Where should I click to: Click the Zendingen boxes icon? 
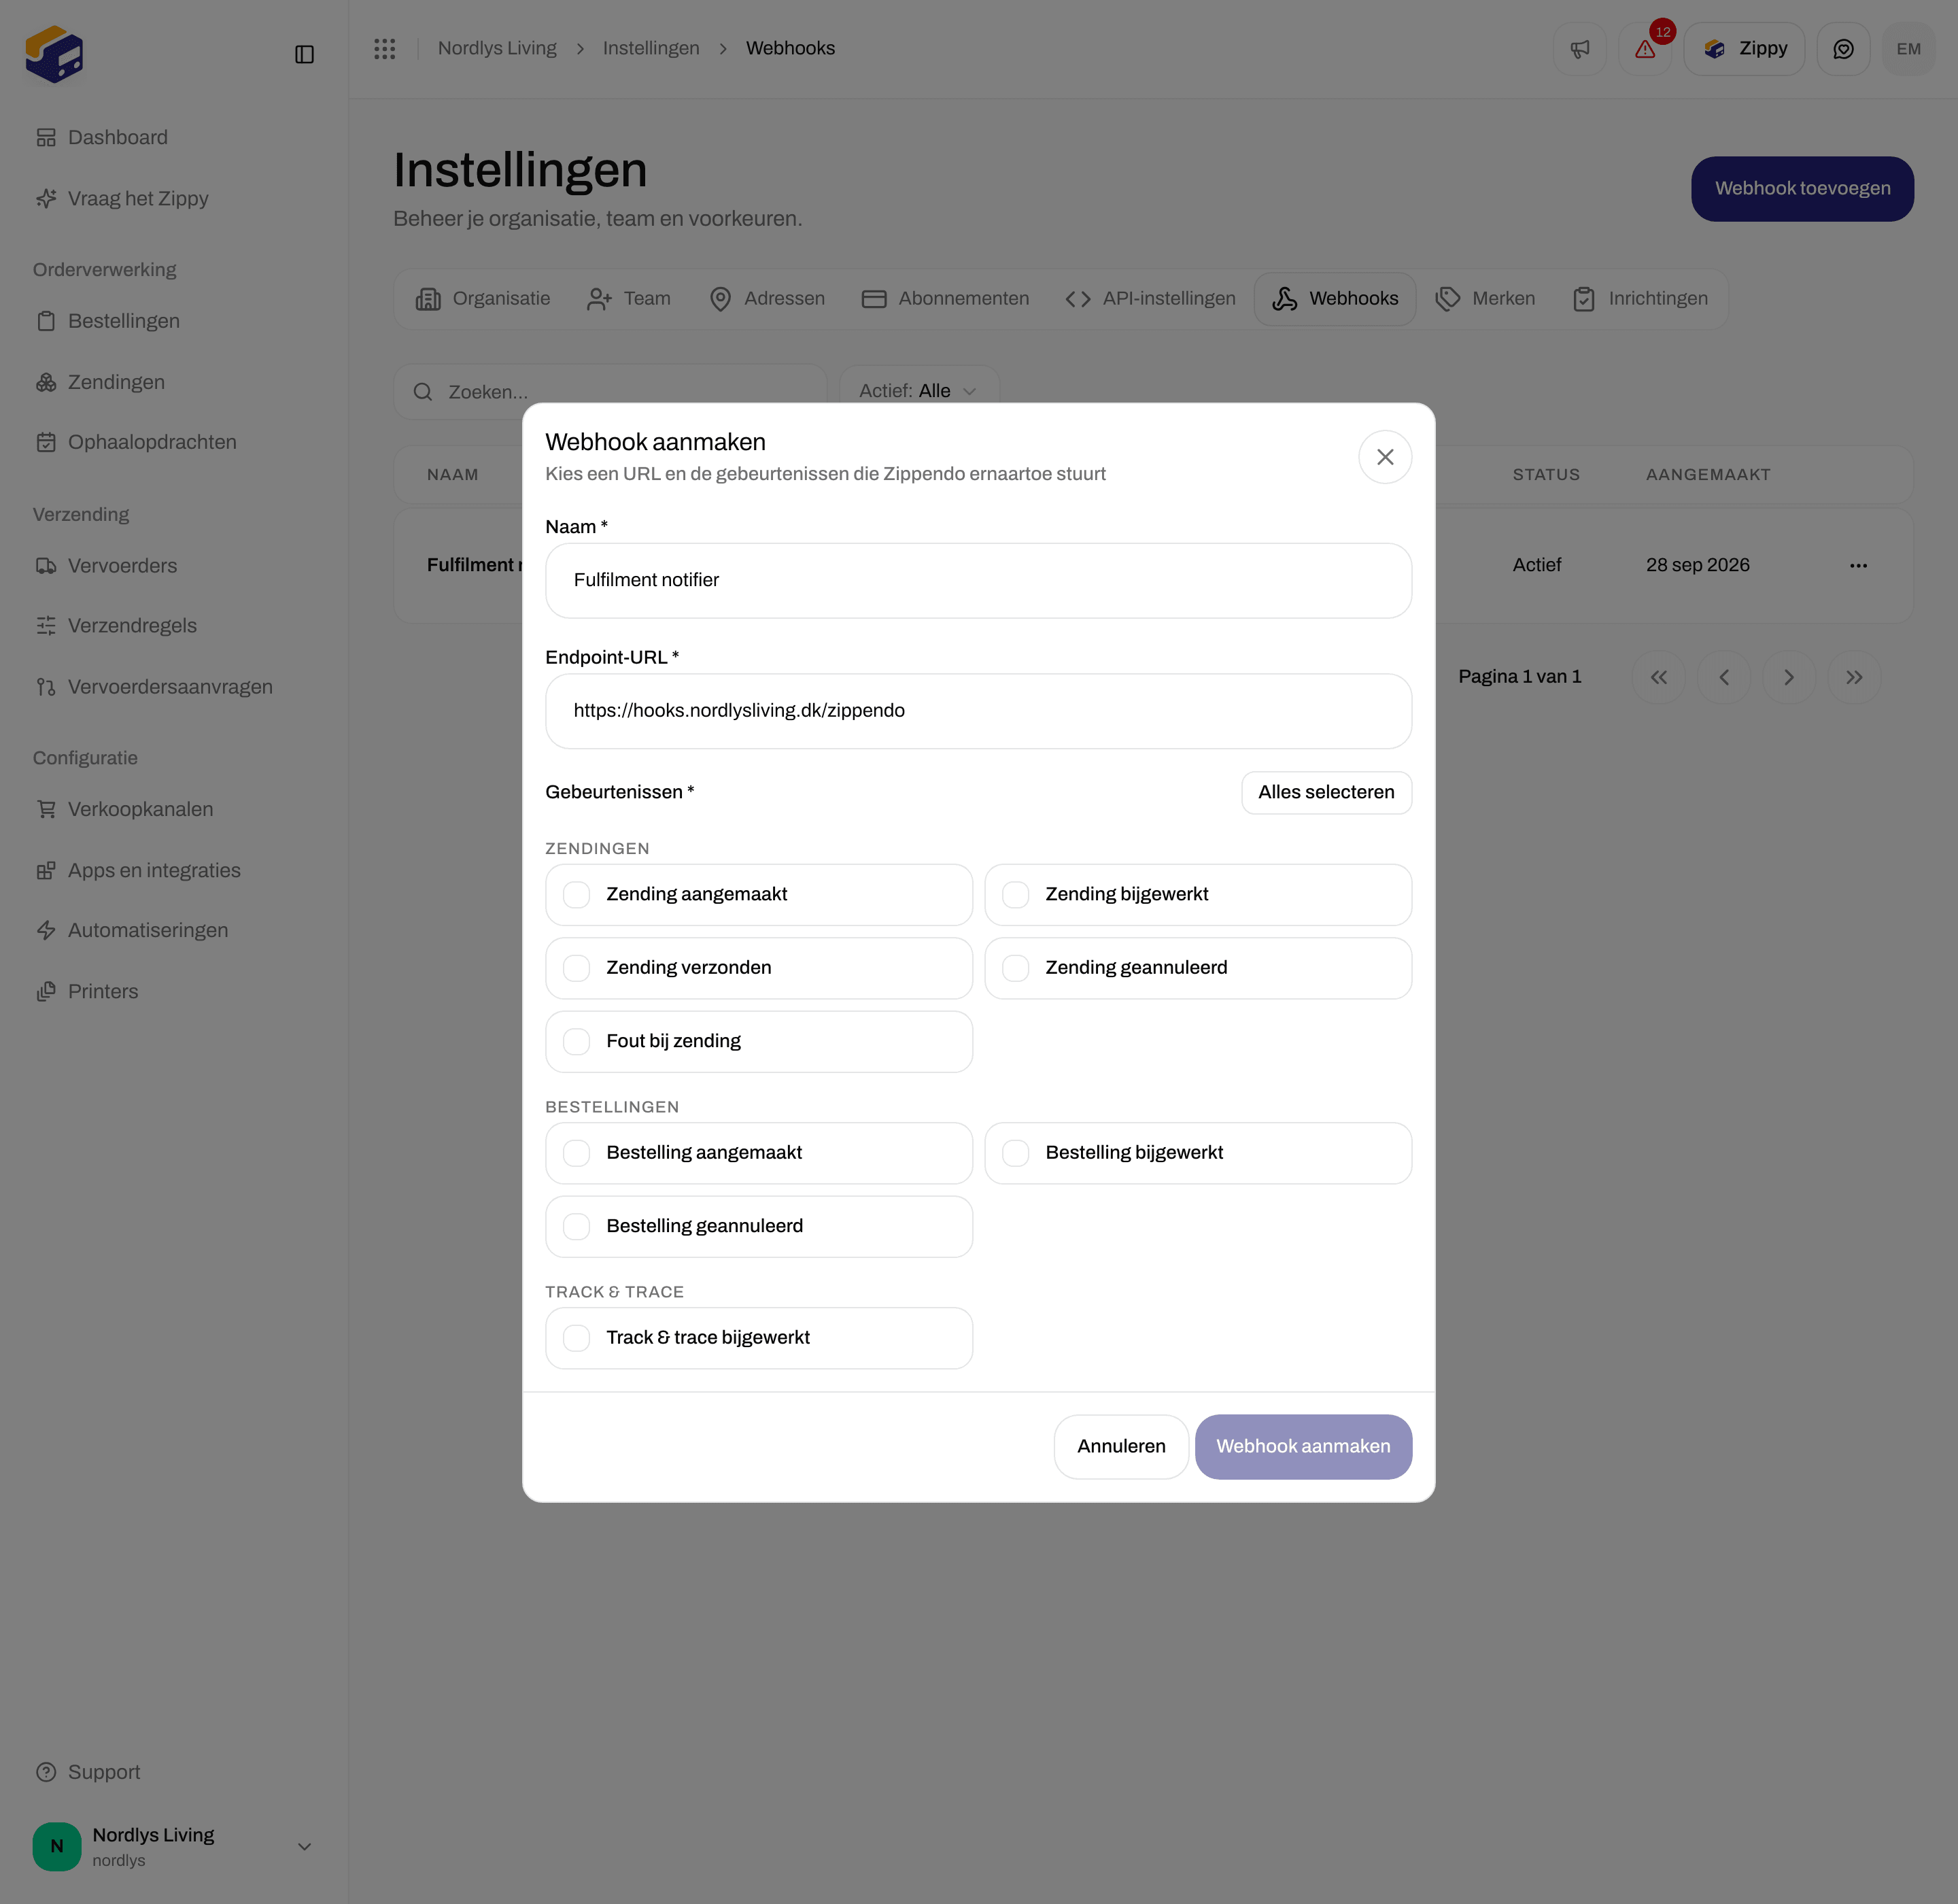point(46,383)
